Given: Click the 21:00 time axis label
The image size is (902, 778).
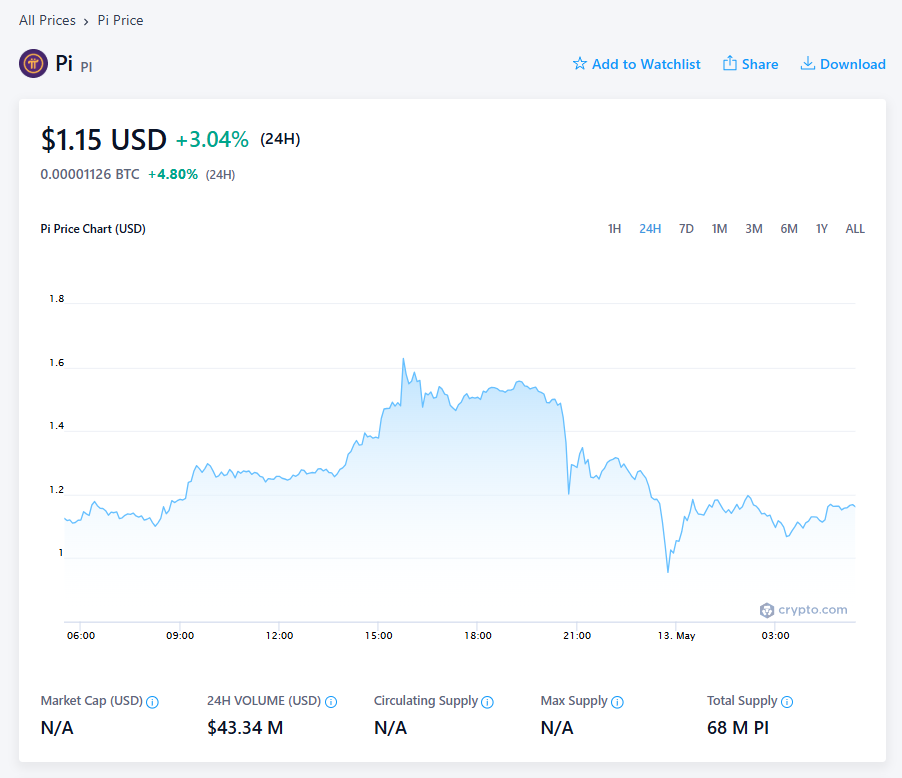Looking at the screenshot, I should [577, 635].
